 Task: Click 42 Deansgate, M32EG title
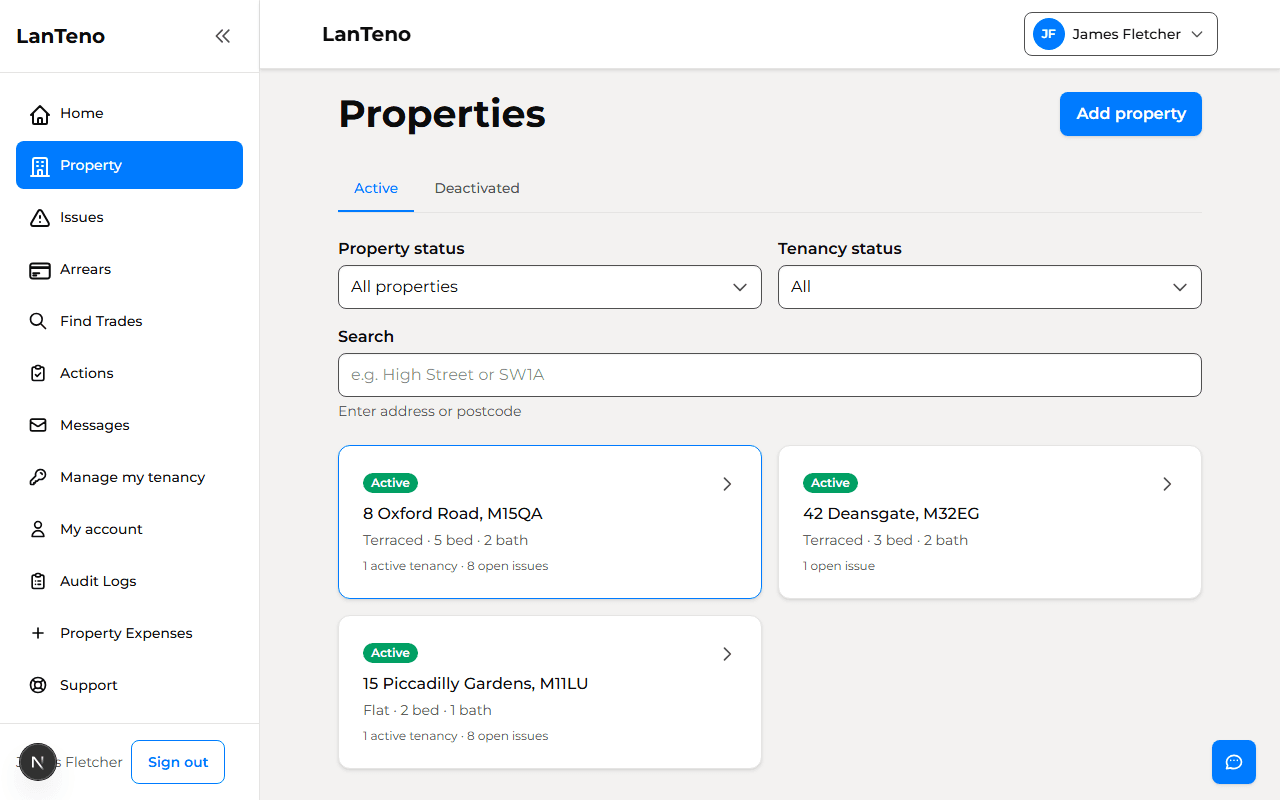[891, 513]
